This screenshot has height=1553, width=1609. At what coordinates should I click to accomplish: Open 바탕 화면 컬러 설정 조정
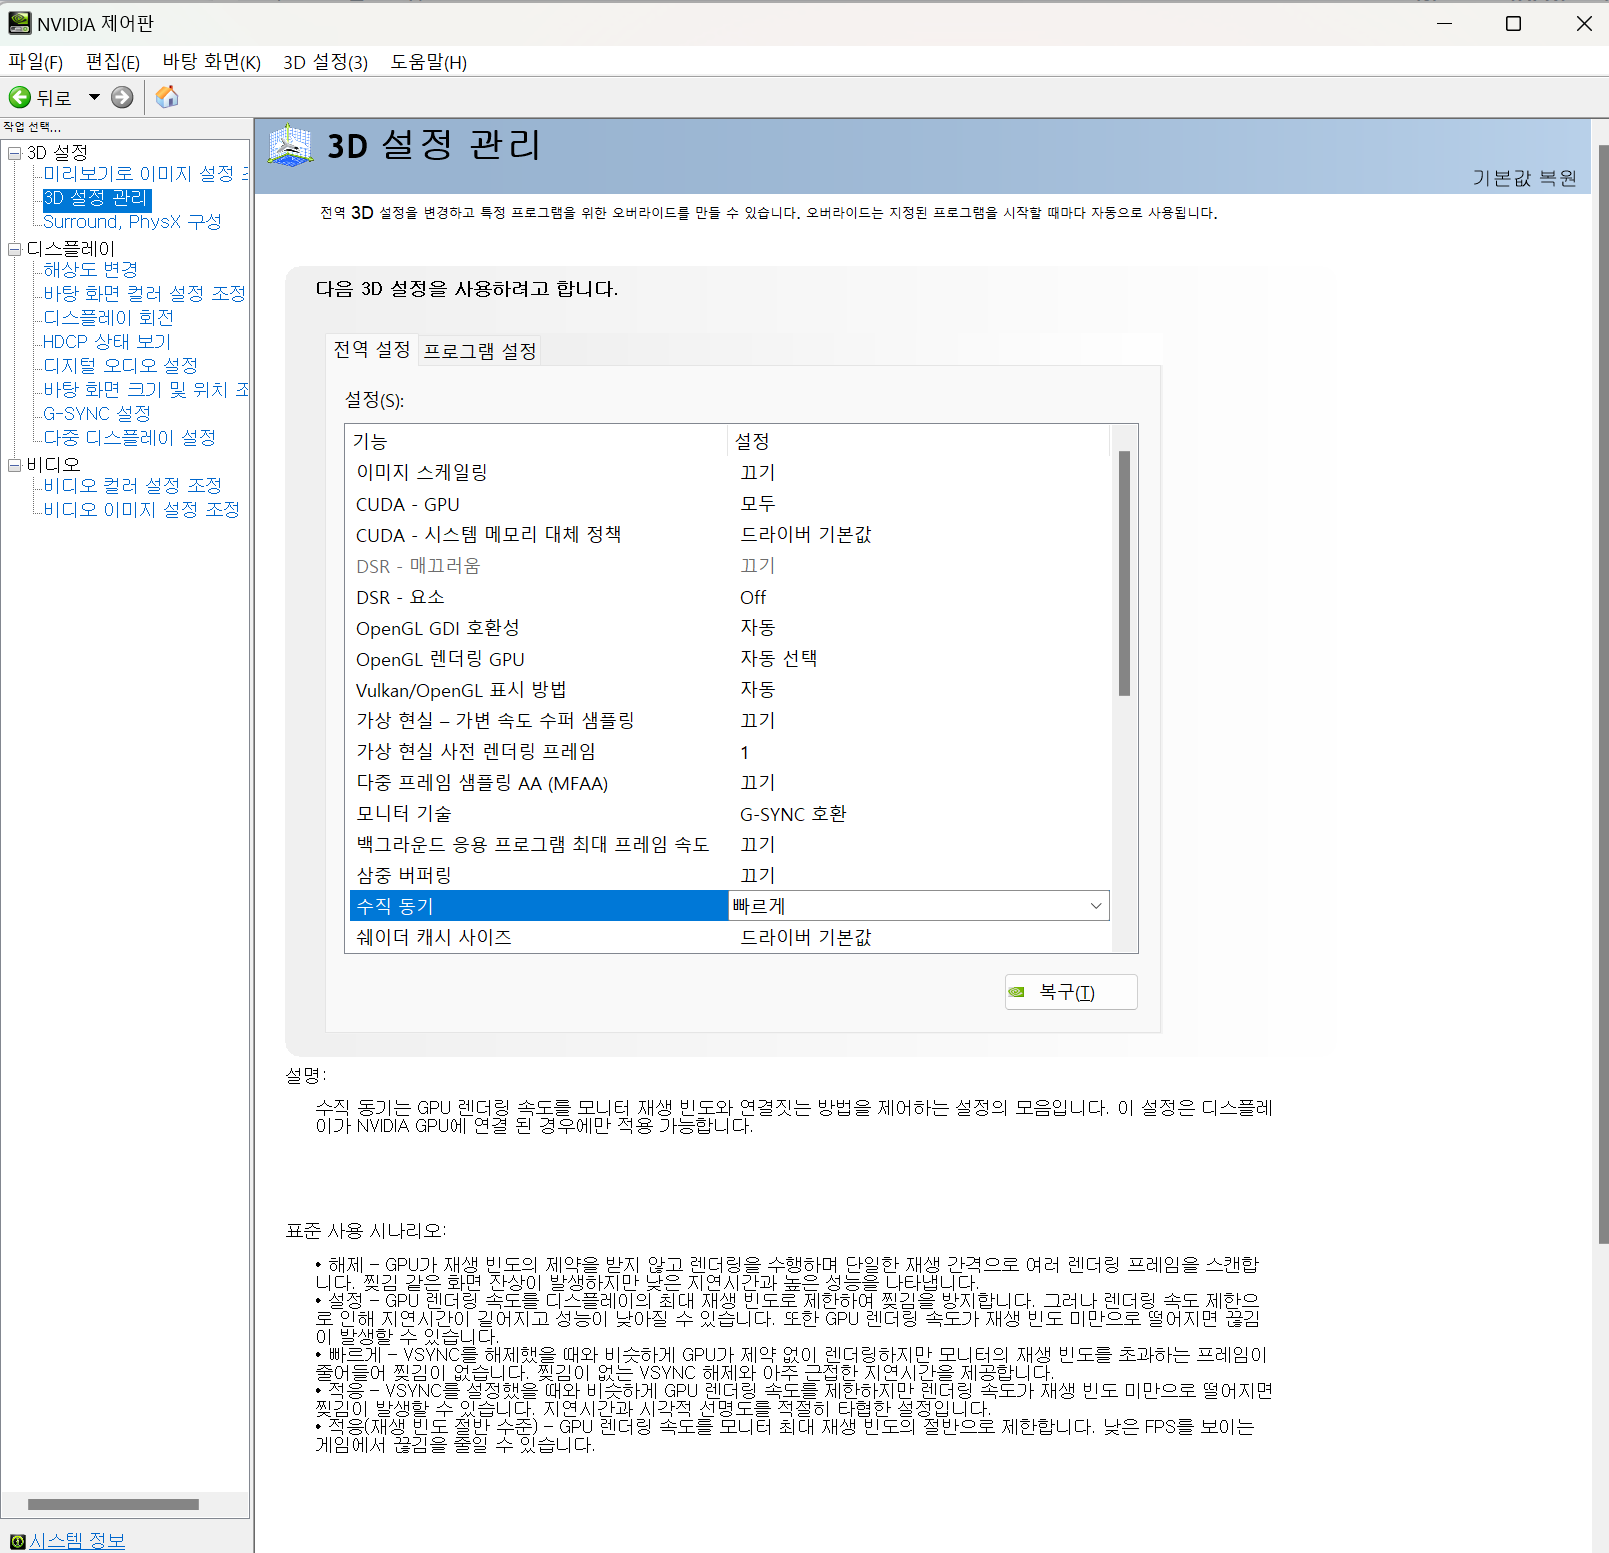[144, 294]
